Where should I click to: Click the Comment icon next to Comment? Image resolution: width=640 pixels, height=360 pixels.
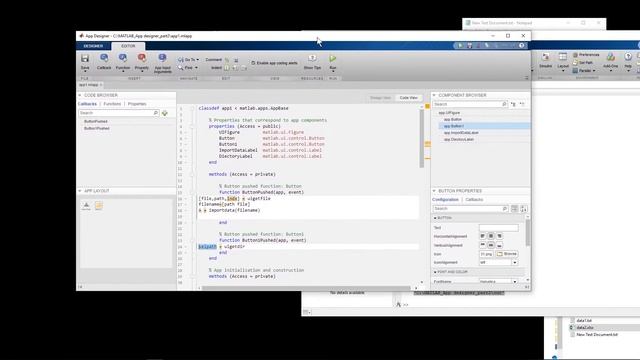(227, 60)
